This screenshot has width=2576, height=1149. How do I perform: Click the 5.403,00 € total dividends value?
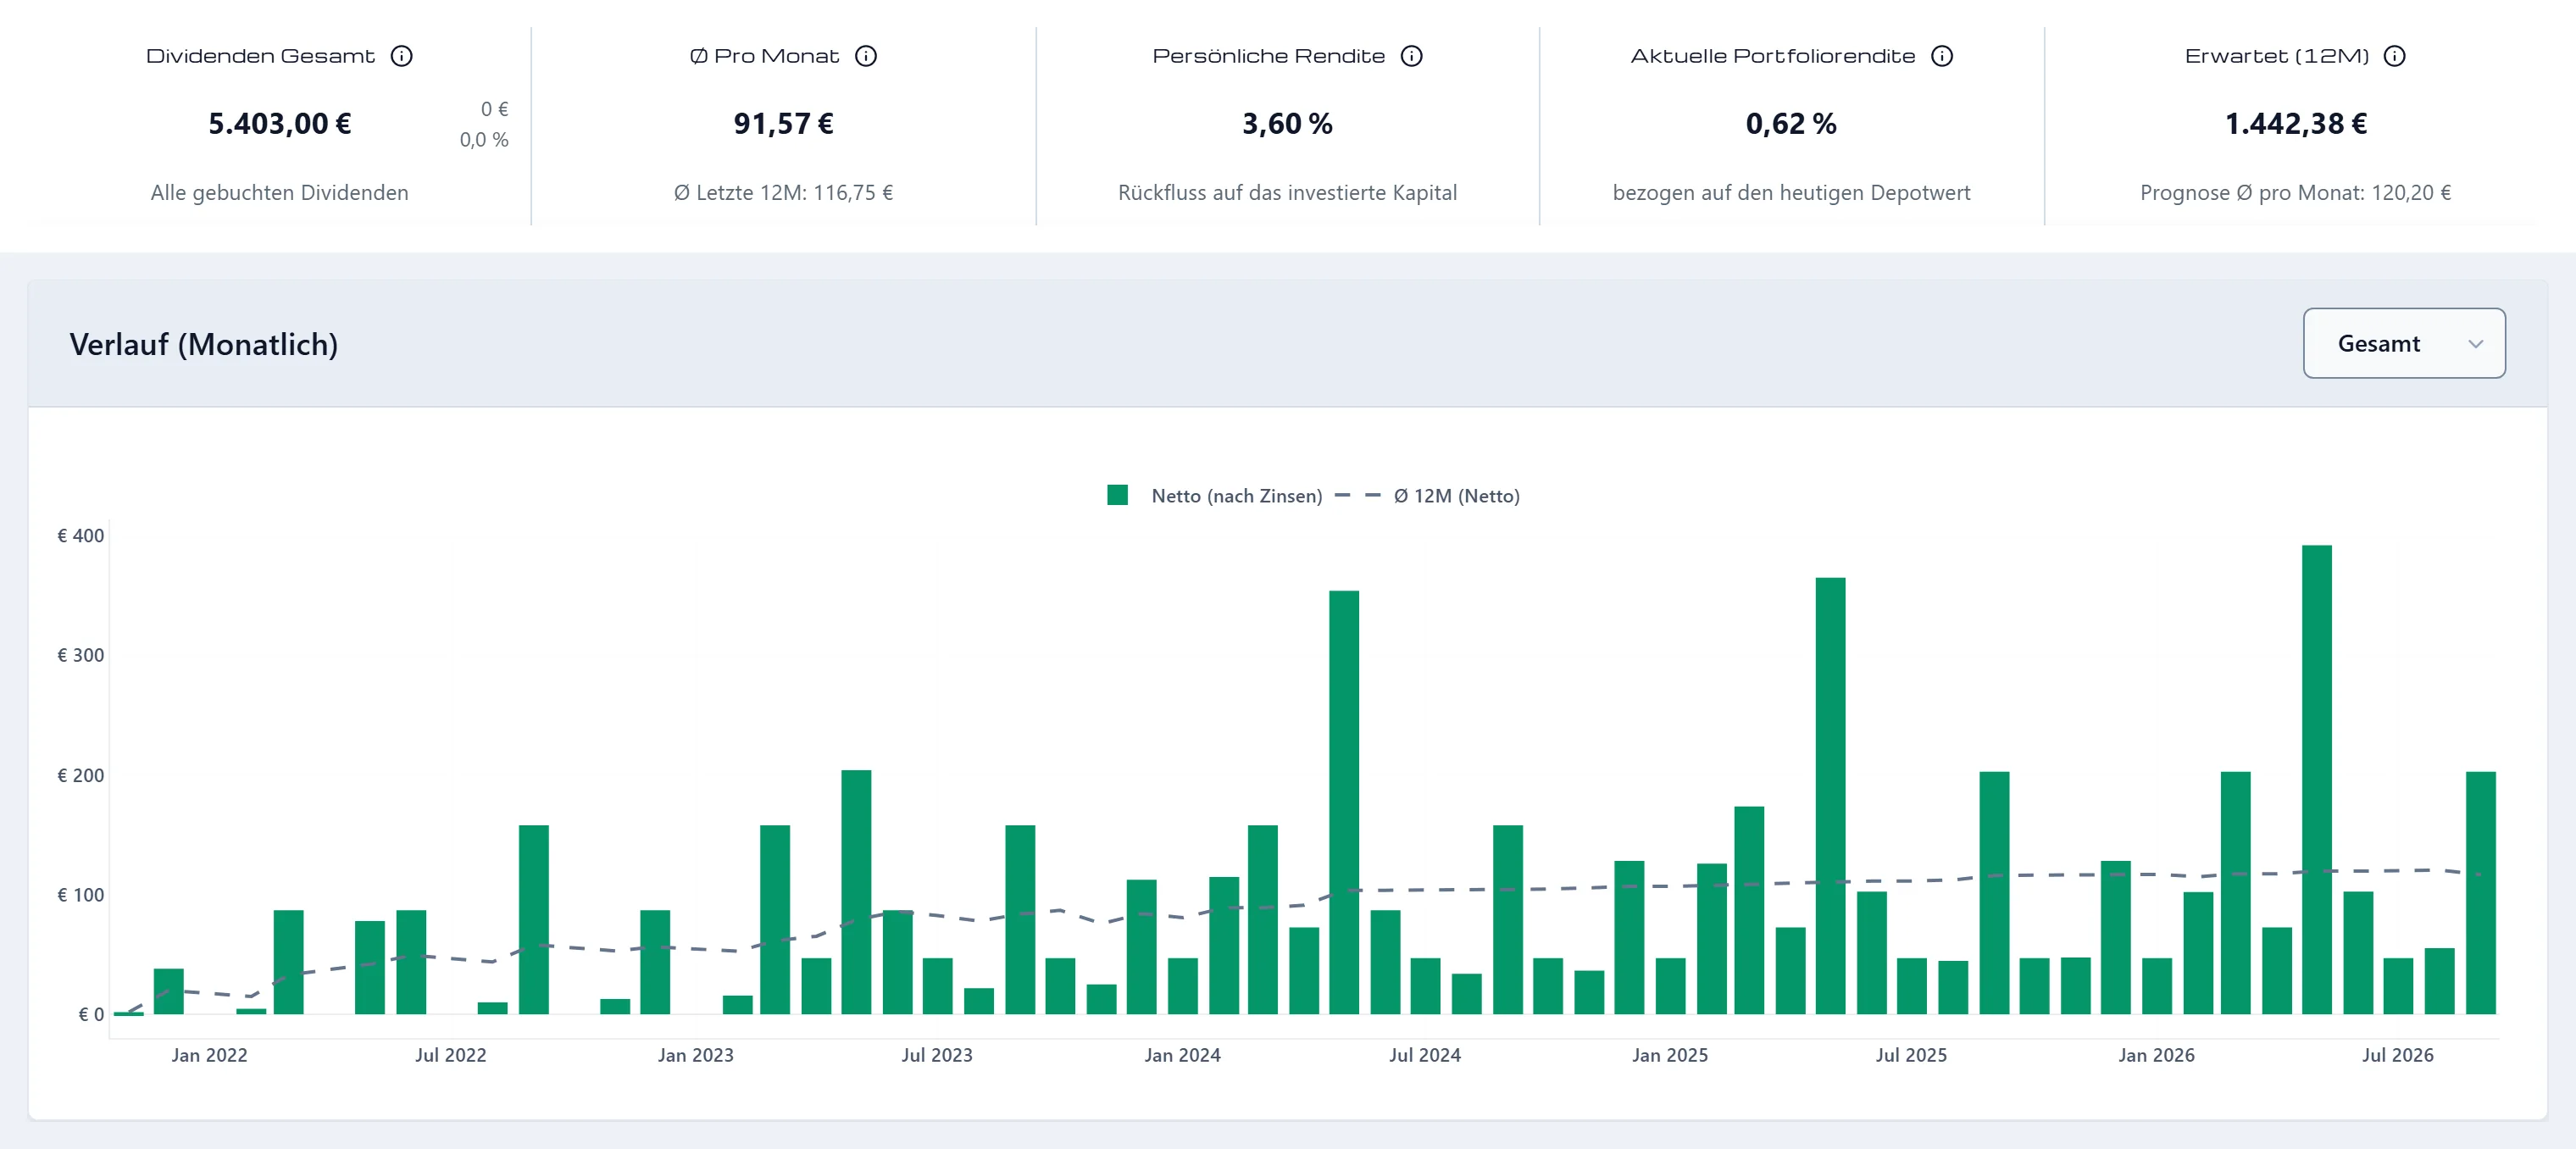280,124
